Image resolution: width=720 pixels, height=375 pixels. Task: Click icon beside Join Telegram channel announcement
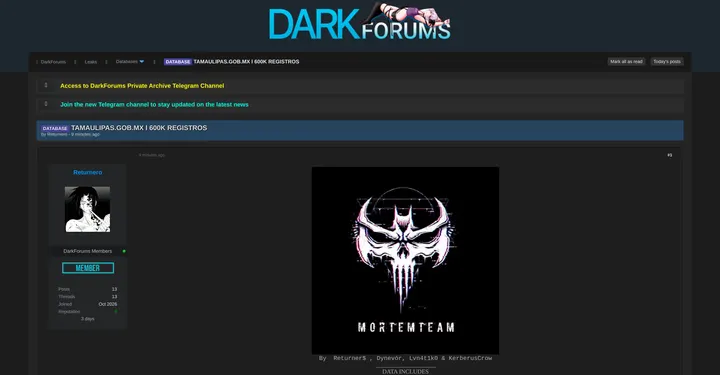[x=46, y=104]
